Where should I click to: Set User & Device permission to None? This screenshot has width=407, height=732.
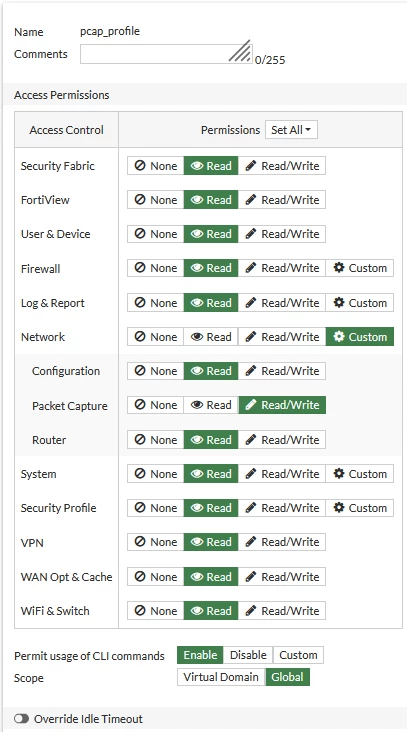(x=155, y=234)
